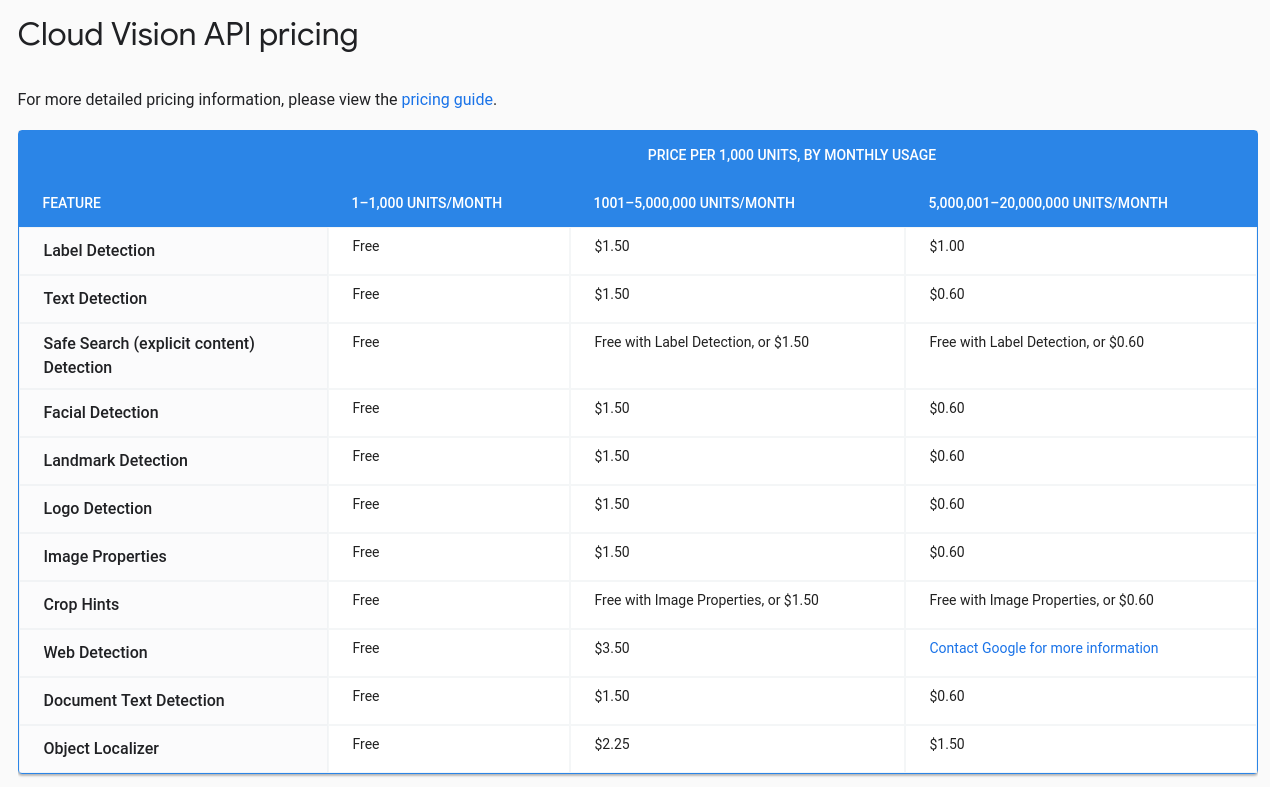The width and height of the screenshot is (1270, 787).
Task: Select the Label Detection row label
Action: pos(99,250)
